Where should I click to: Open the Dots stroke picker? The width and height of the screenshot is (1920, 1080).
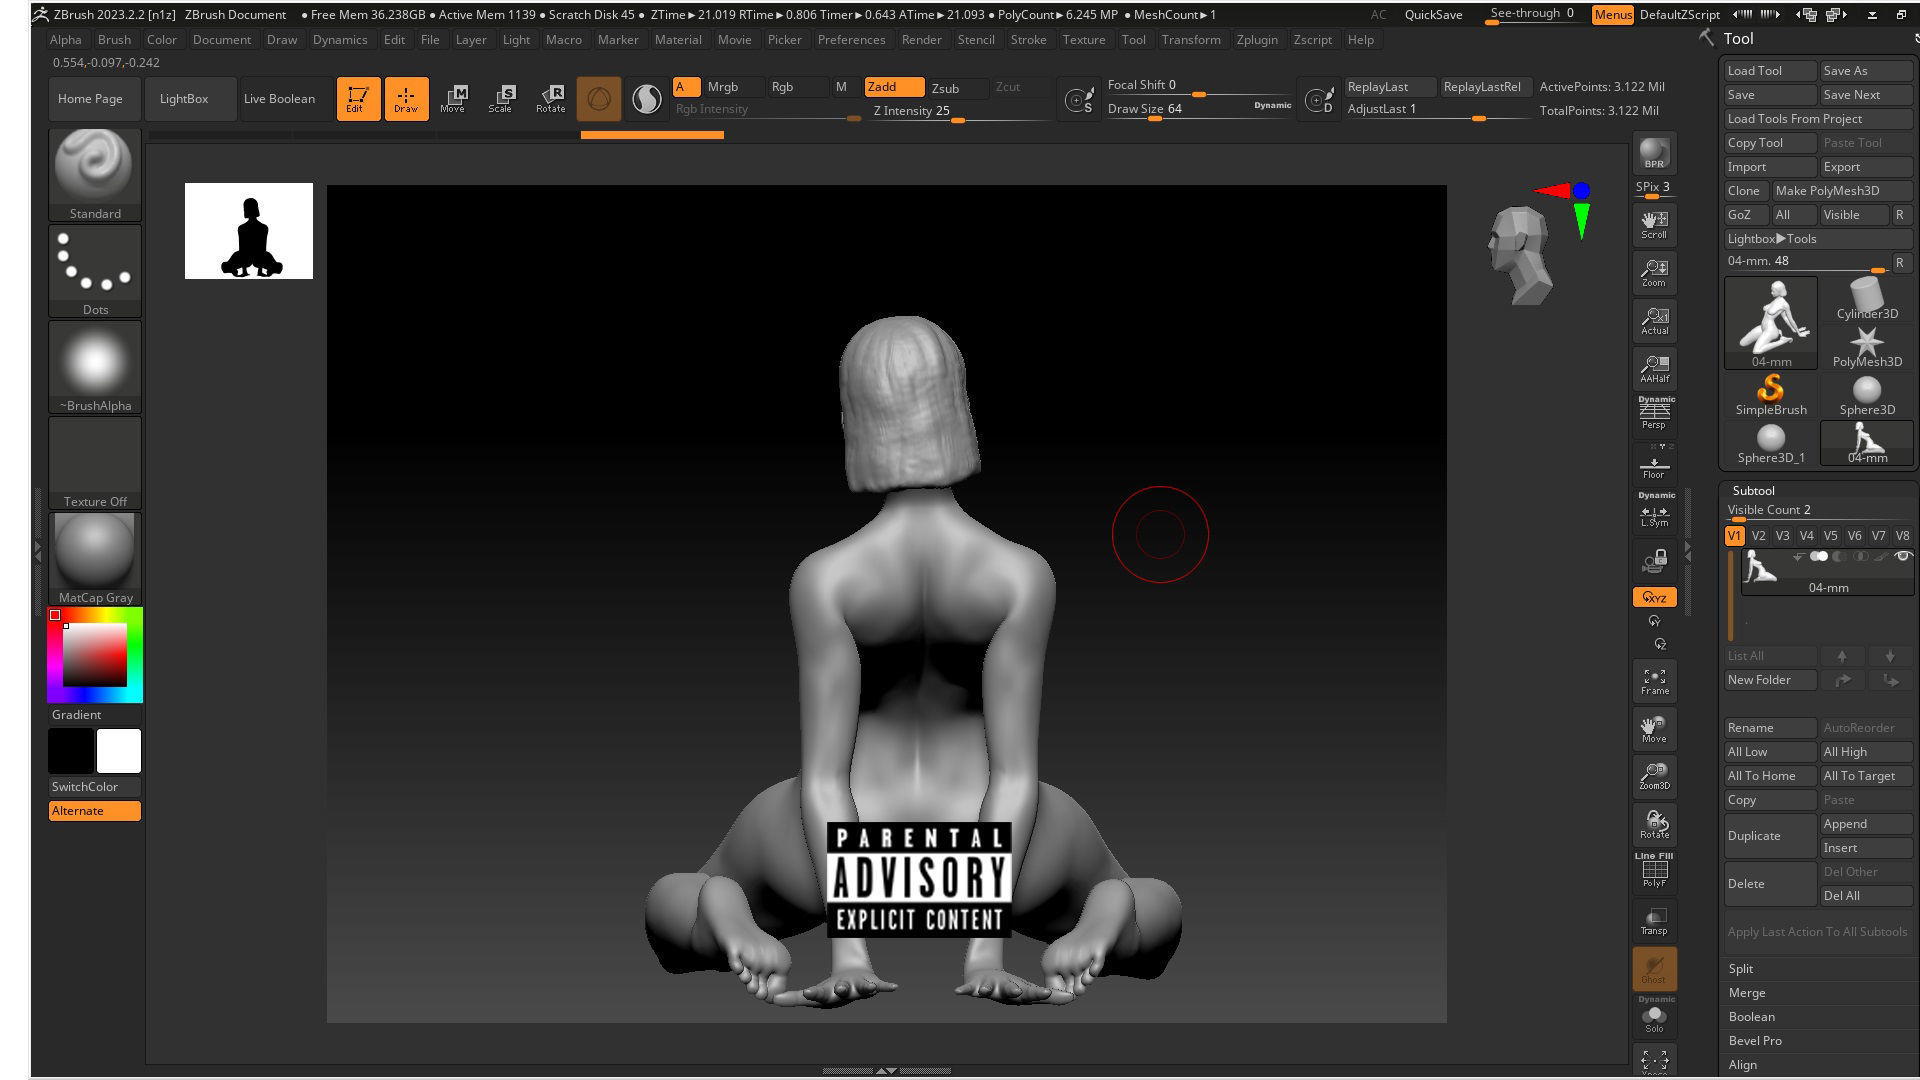pyautogui.click(x=95, y=271)
